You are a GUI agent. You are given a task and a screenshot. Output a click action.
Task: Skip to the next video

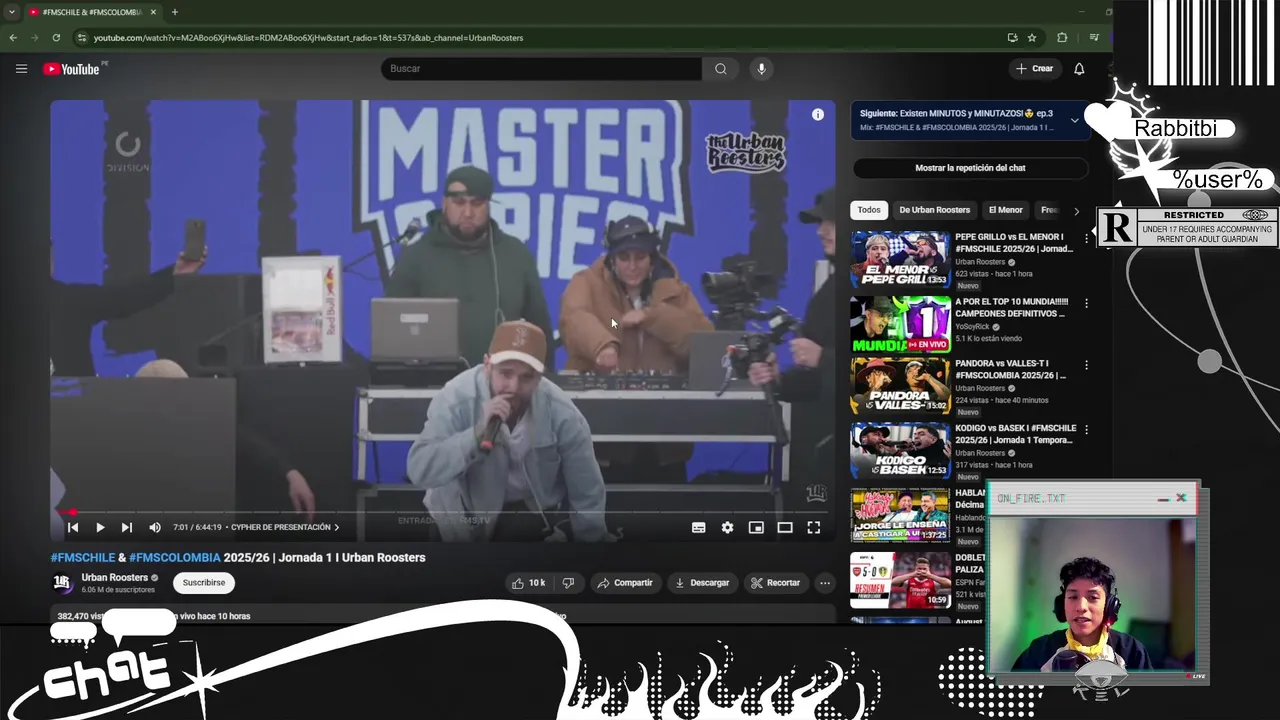(x=127, y=527)
